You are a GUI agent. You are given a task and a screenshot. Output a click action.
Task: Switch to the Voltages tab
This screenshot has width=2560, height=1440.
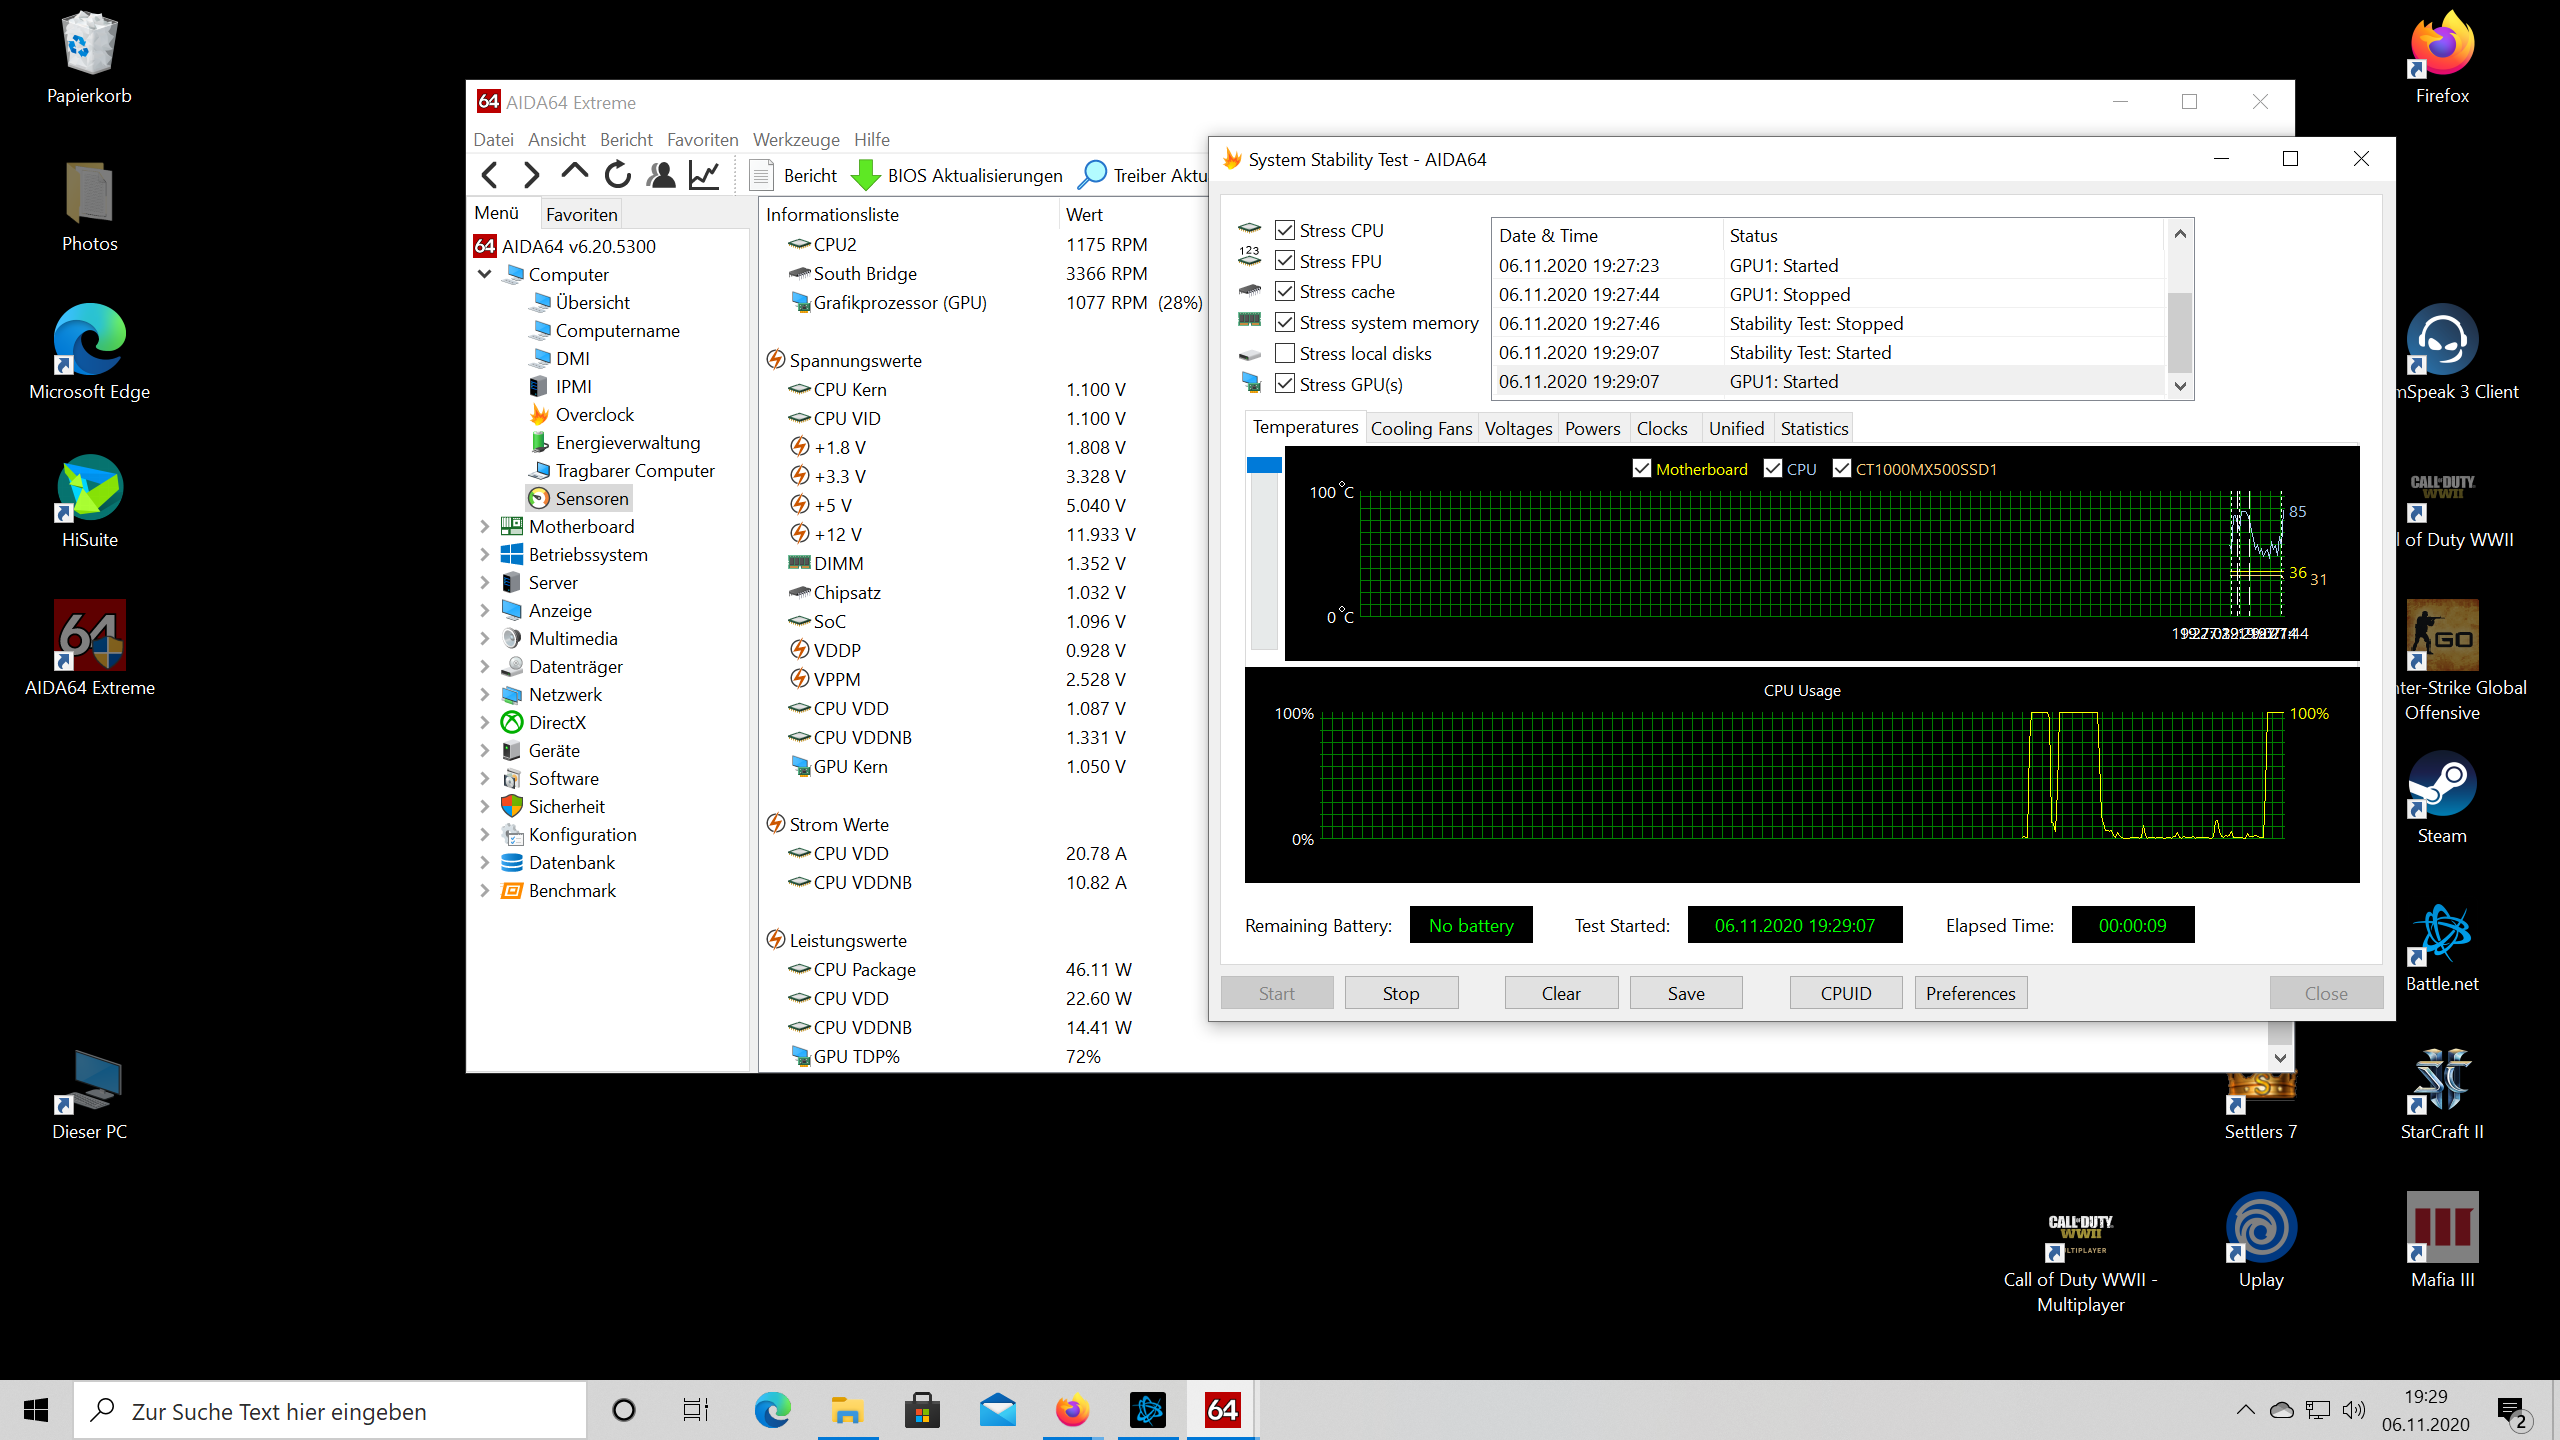[x=1518, y=428]
